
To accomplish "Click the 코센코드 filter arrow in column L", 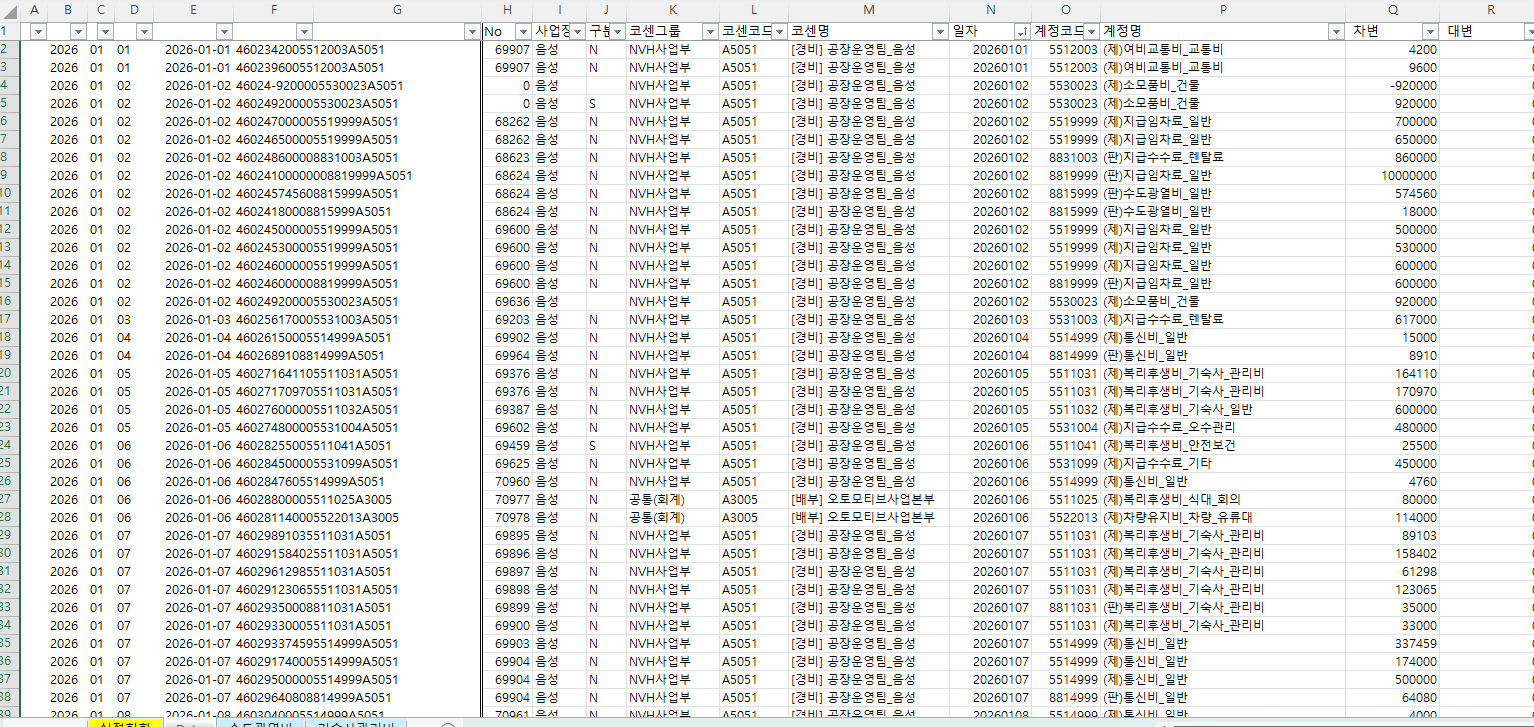I will [776, 32].
